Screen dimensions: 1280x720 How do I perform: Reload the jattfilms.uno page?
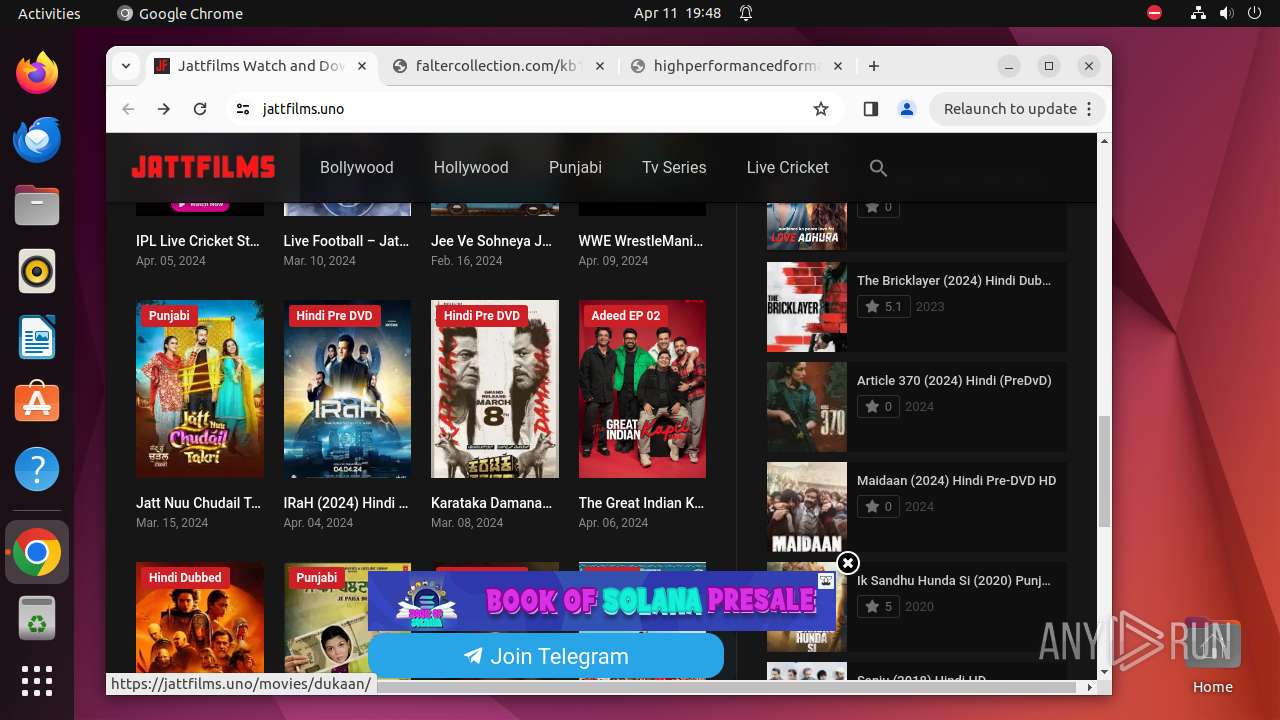200,109
